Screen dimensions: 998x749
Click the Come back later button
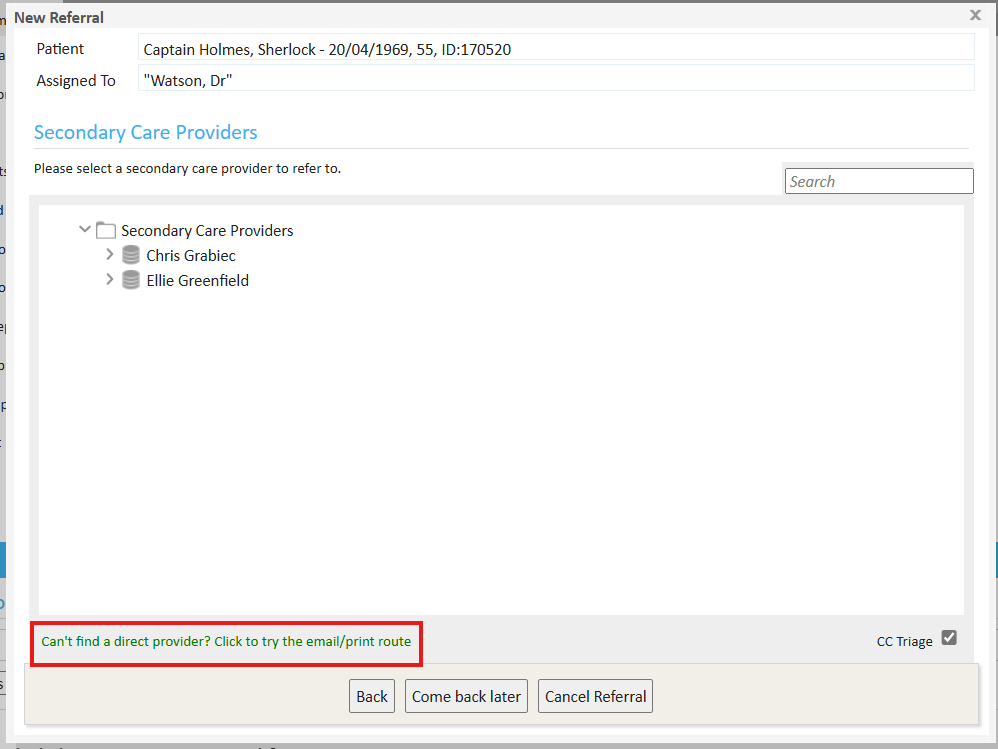(x=466, y=696)
